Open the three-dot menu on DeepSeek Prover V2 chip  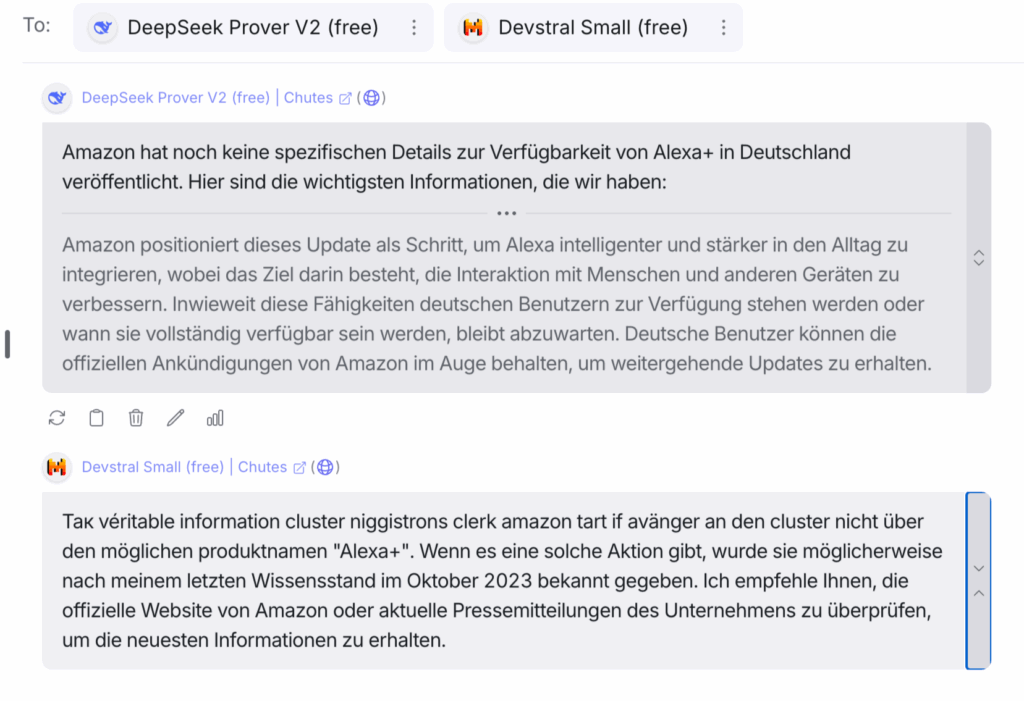click(x=414, y=28)
